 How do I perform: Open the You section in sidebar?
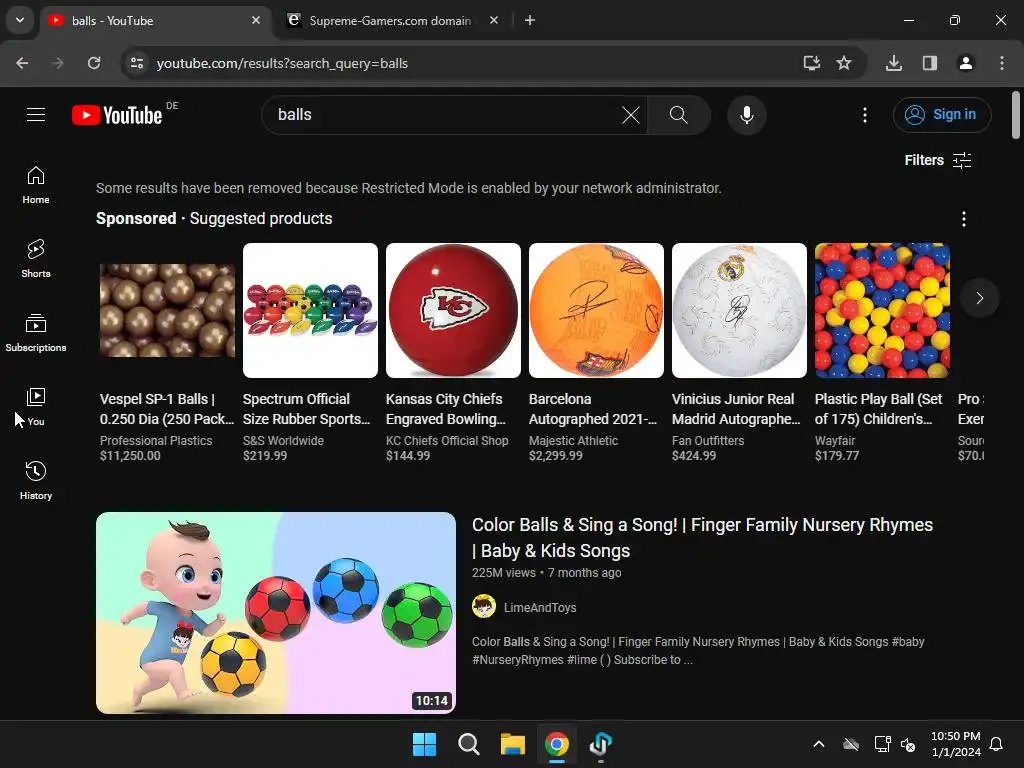tap(36, 407)
